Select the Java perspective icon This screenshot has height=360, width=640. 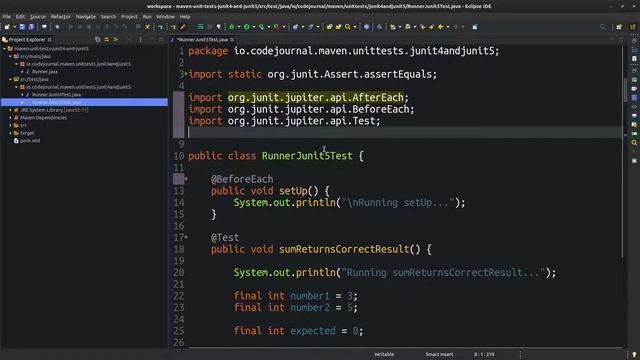pyautogui.click(x=633, y=27)
